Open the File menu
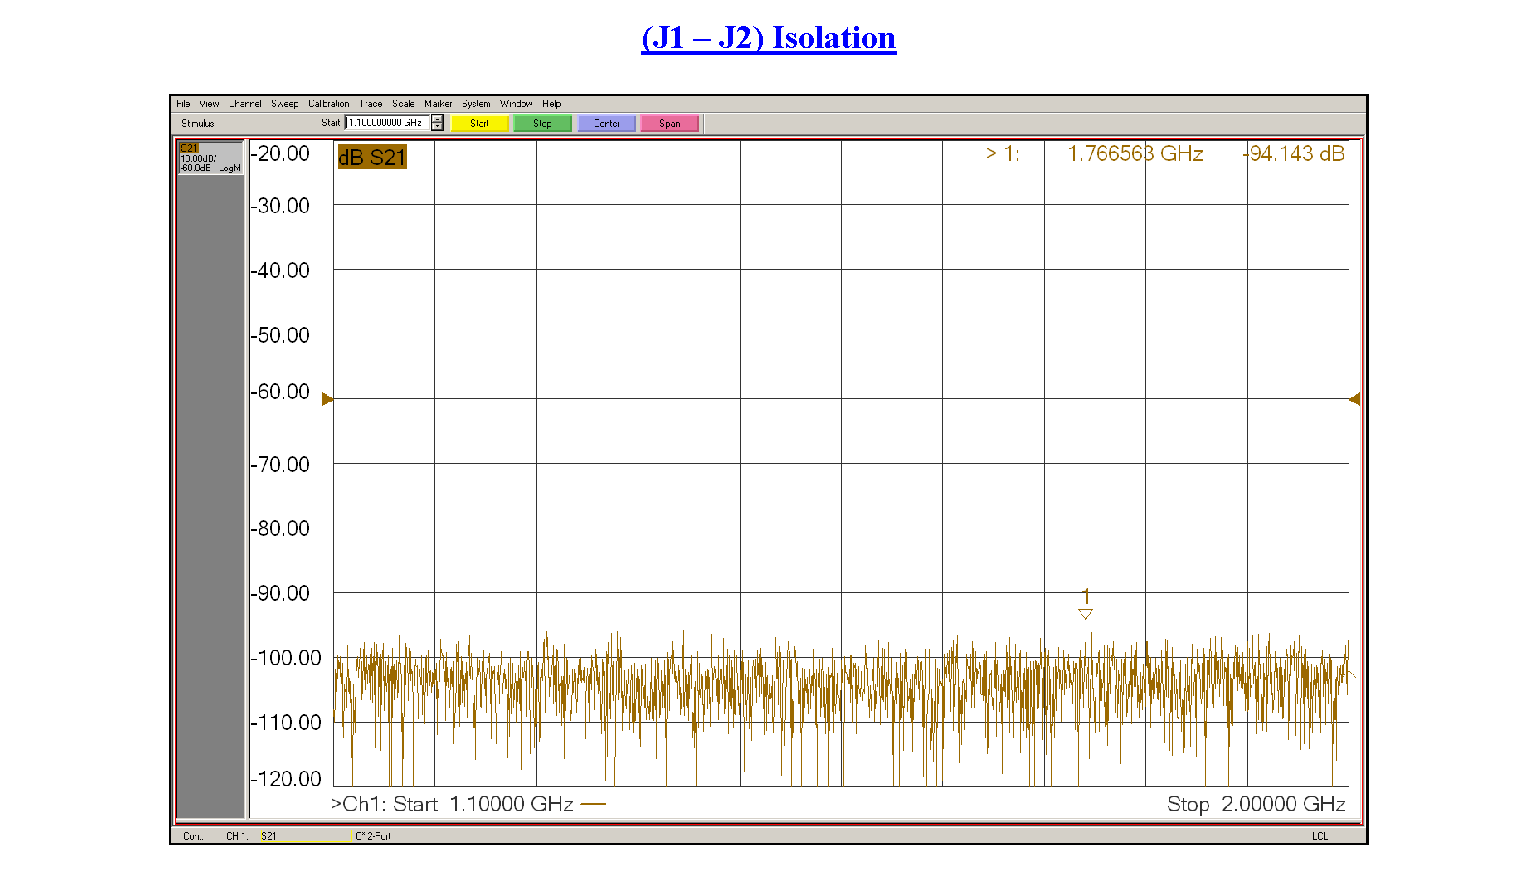The width and height of the screenshot is (1530, 870). point(183,104)
